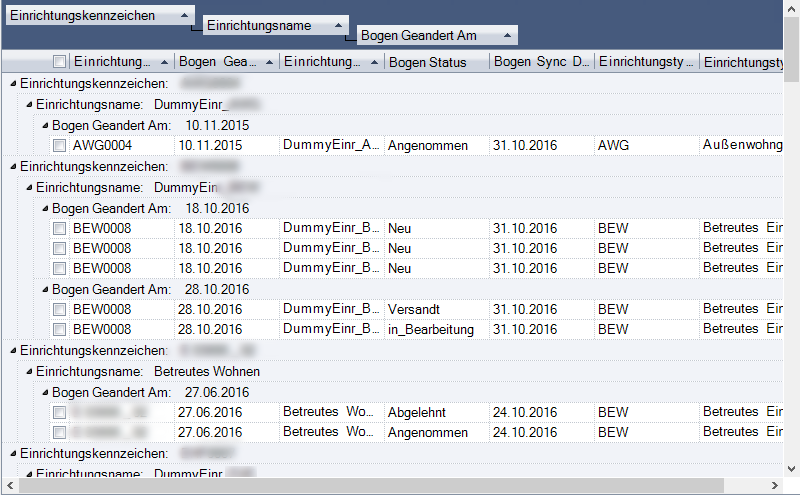Collapse the Einrichtungsname Betreutes Wohnen group
The image size is (800, 495).
tap(29, 372)
